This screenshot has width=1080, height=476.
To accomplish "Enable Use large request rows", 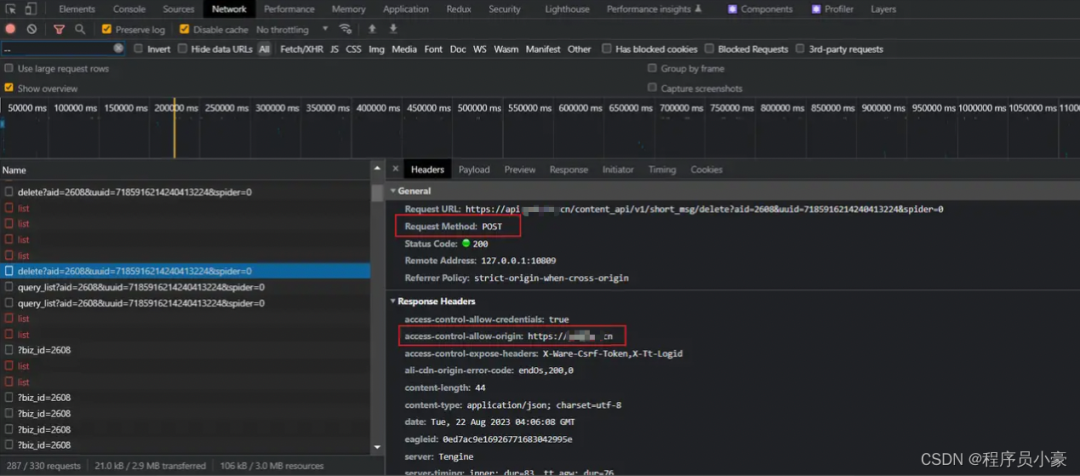I will [9, 68].
